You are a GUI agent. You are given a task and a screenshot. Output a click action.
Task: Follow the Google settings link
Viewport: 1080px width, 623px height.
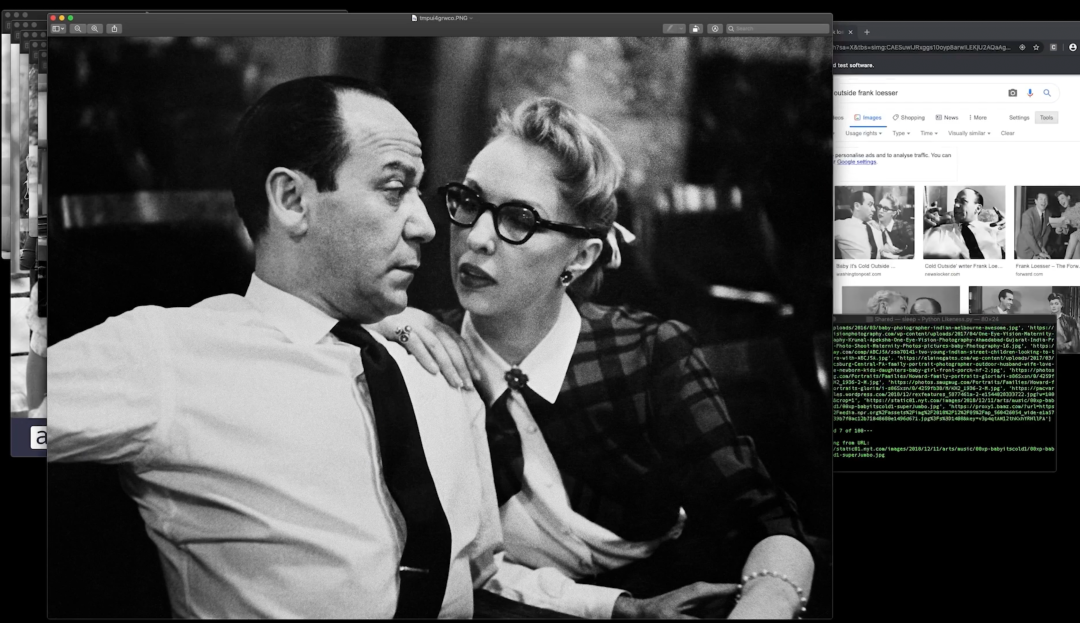[856, 162]
